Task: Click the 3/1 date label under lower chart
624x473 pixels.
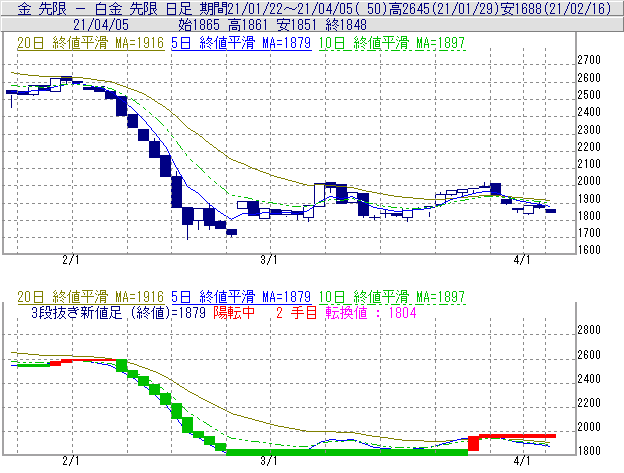Action: 269,461
